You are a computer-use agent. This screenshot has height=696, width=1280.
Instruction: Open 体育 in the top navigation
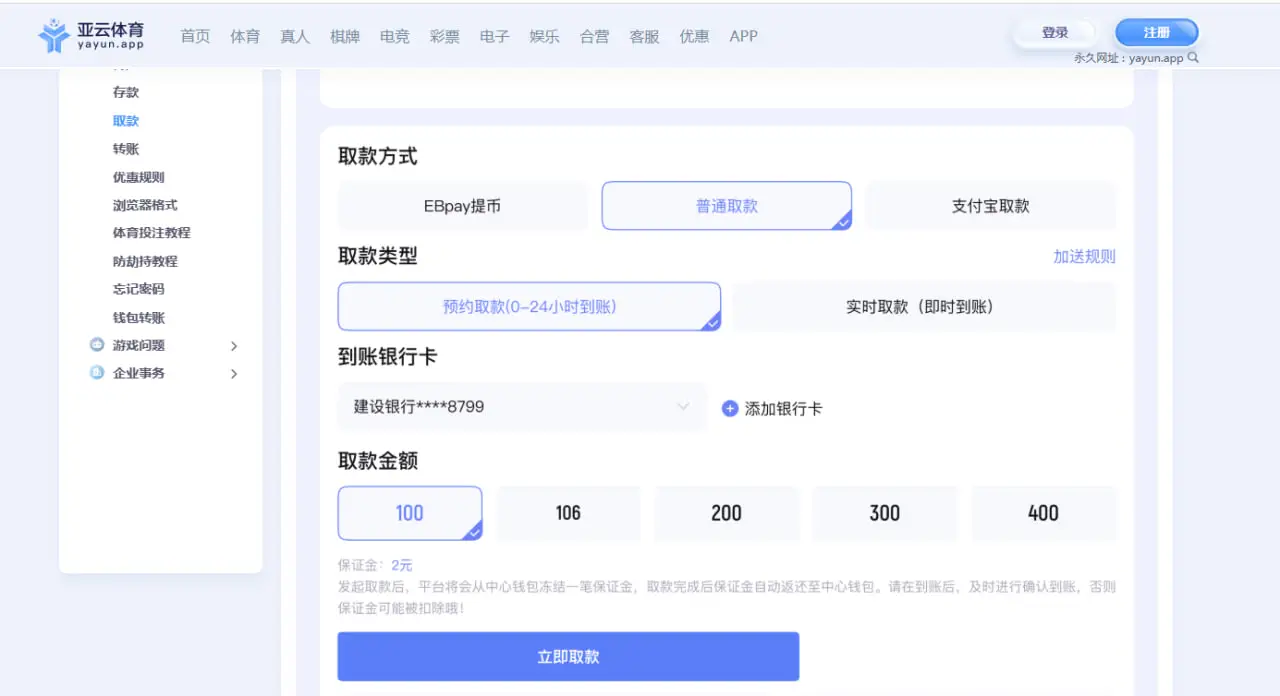(245, 36)
